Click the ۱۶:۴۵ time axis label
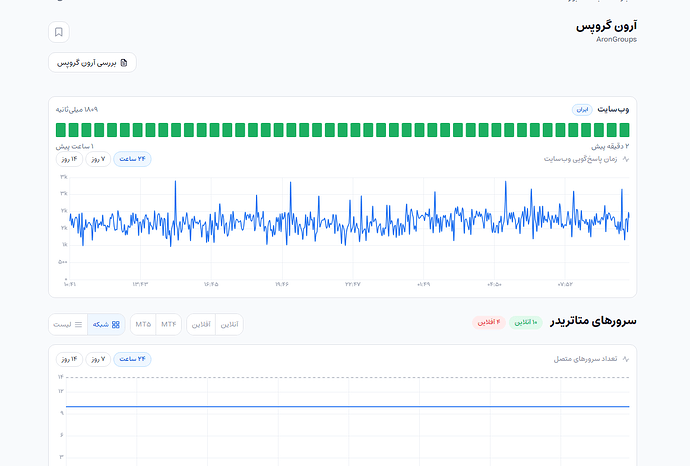The height and width of the screenshot is (466, 690). [211, 284]
